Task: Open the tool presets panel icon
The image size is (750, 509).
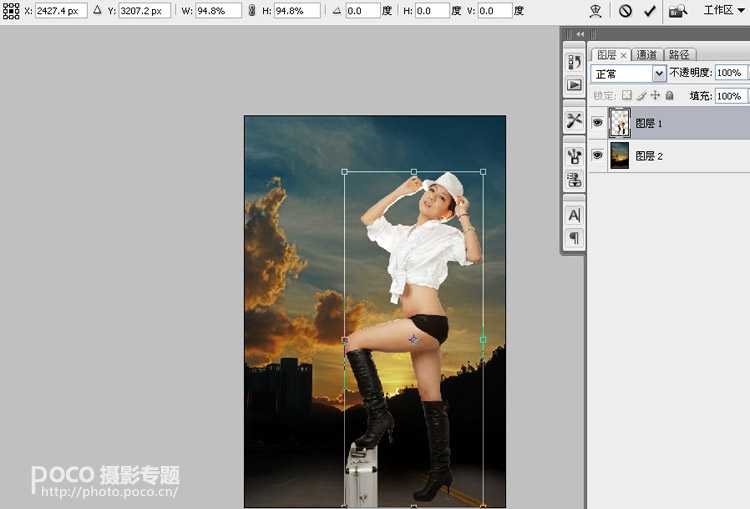Action: coord(574,120)
